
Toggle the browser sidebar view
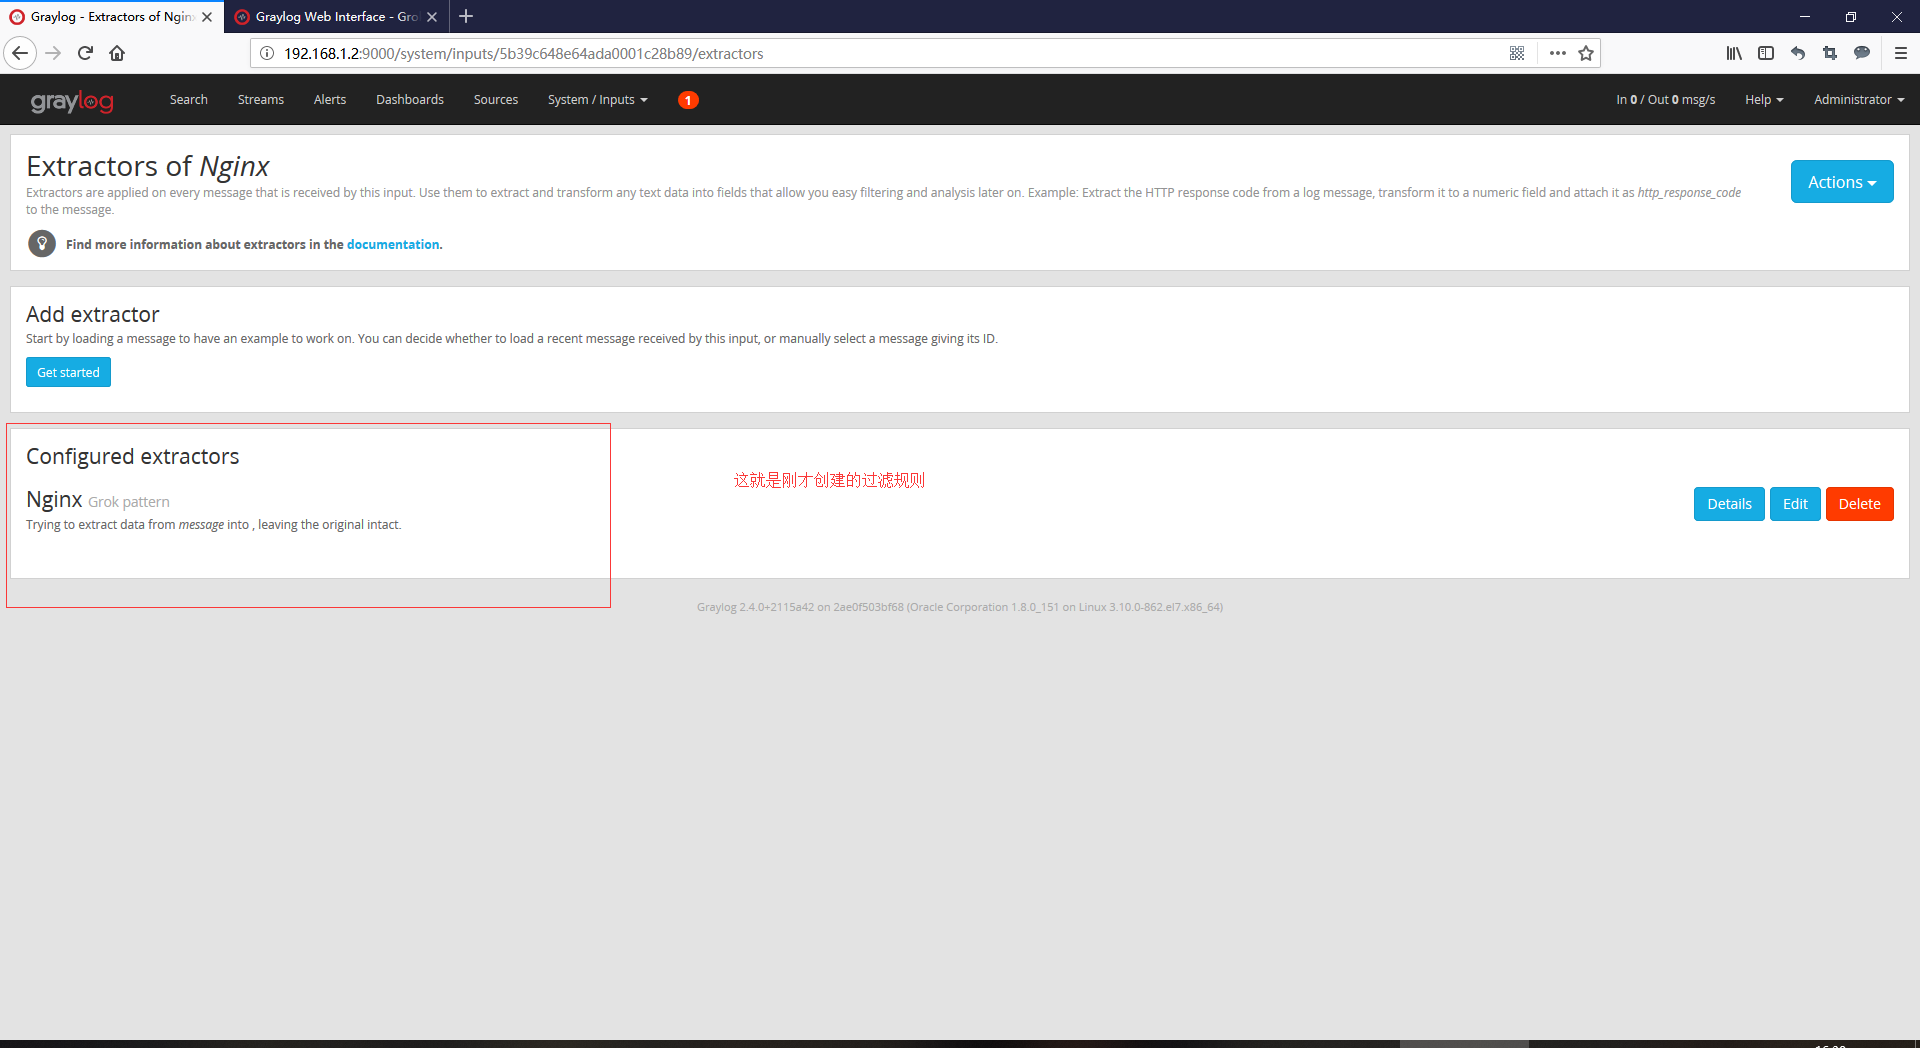click(1766, 53)
